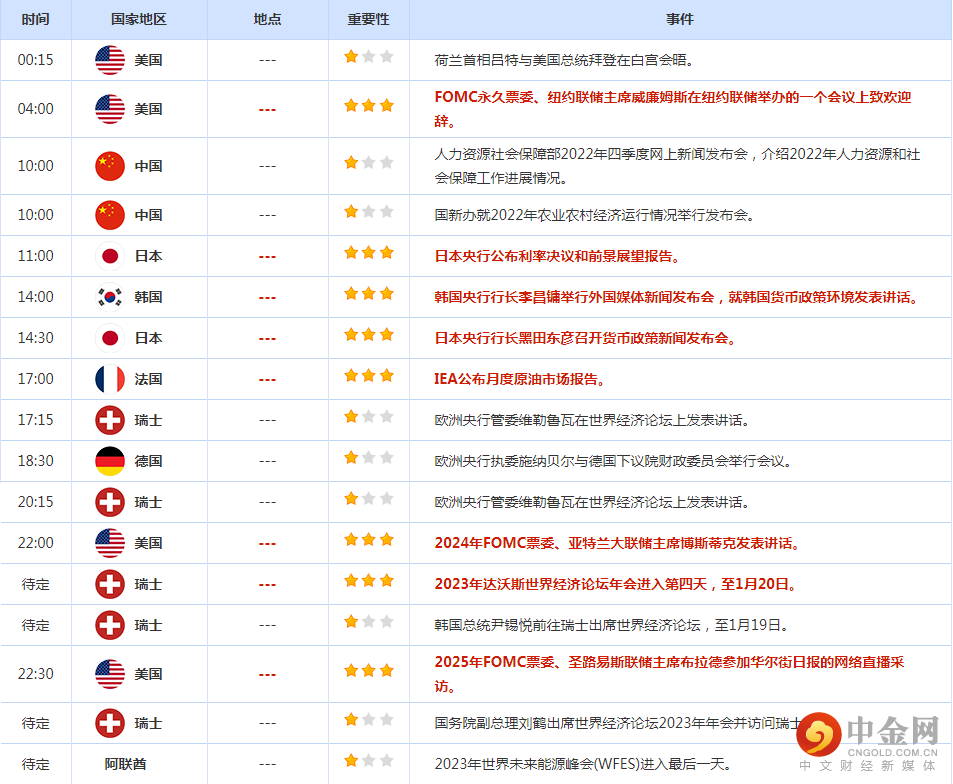Image resolution: width=953 pixels, height=784 pixels.
Task: Click the 事件 column header
Action: click(680, 20)
